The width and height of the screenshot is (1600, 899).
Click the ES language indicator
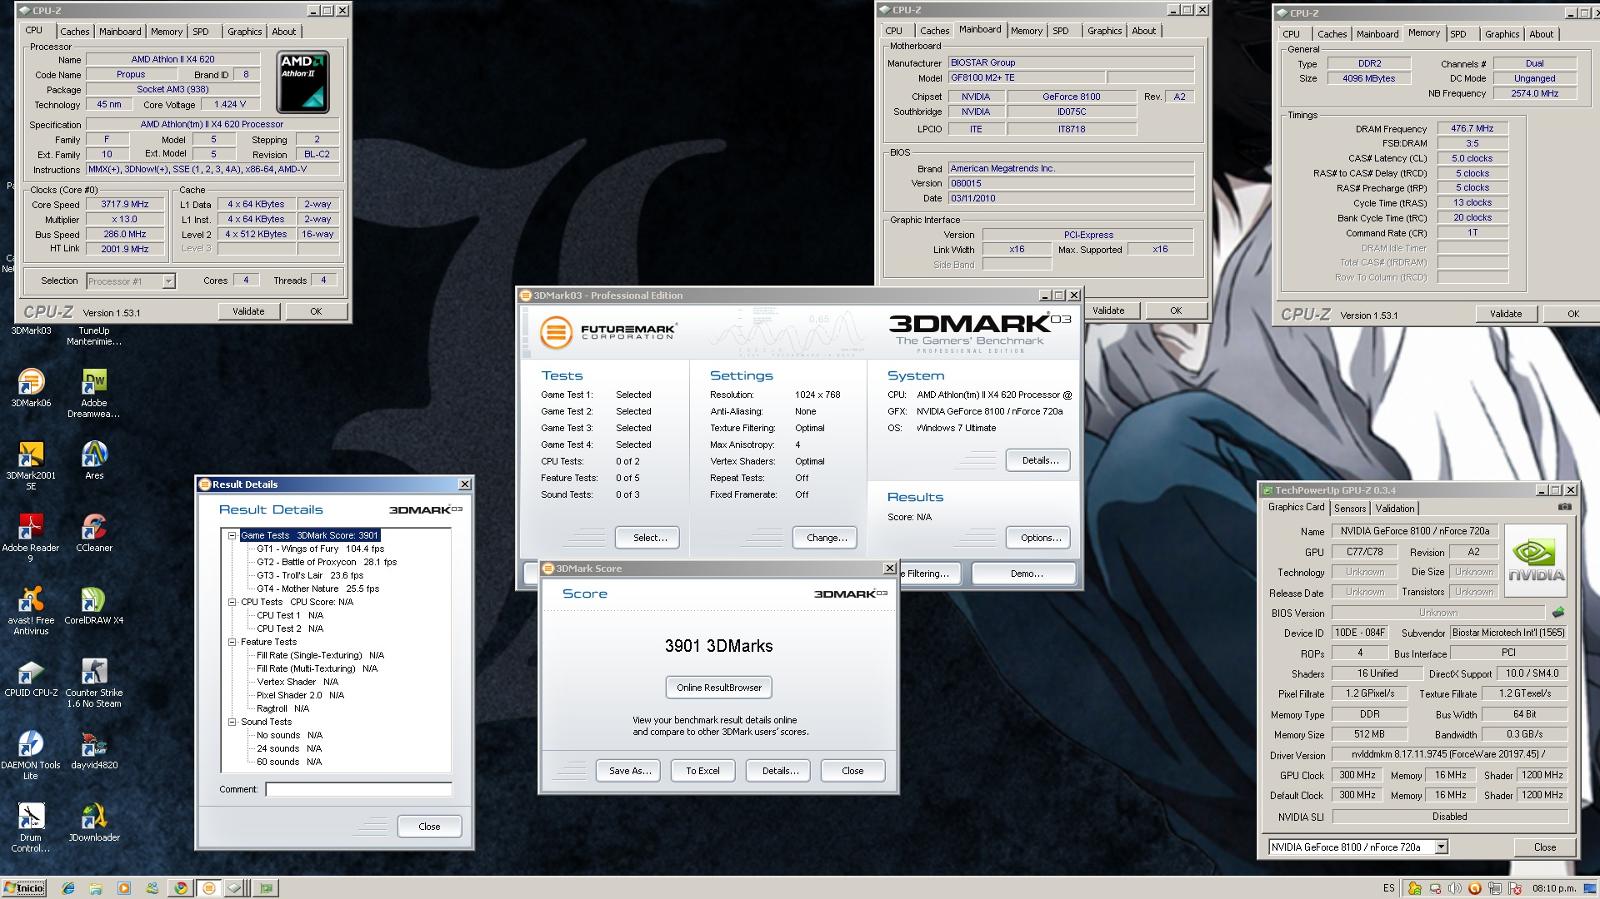(1389, 888)
